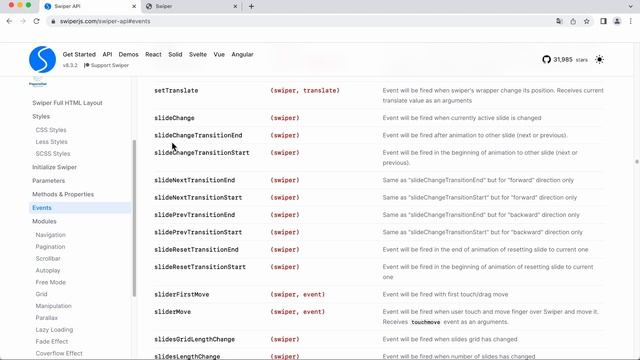Screen dimensions: 640x360
Task: Expand the tab search chevron
Action: point(631,6)
